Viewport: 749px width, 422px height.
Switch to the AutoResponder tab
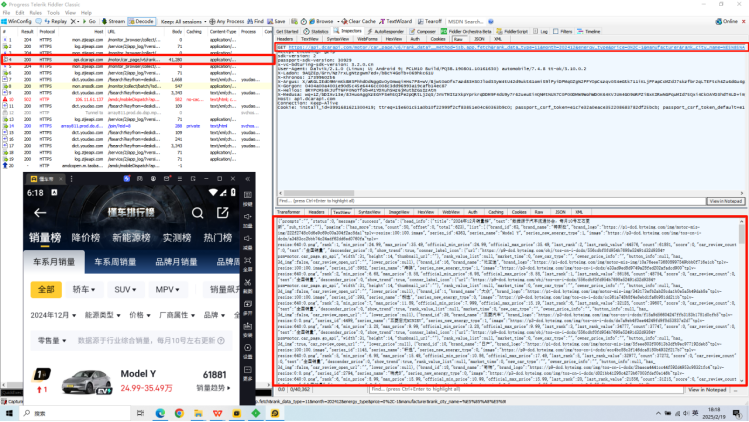386,32
